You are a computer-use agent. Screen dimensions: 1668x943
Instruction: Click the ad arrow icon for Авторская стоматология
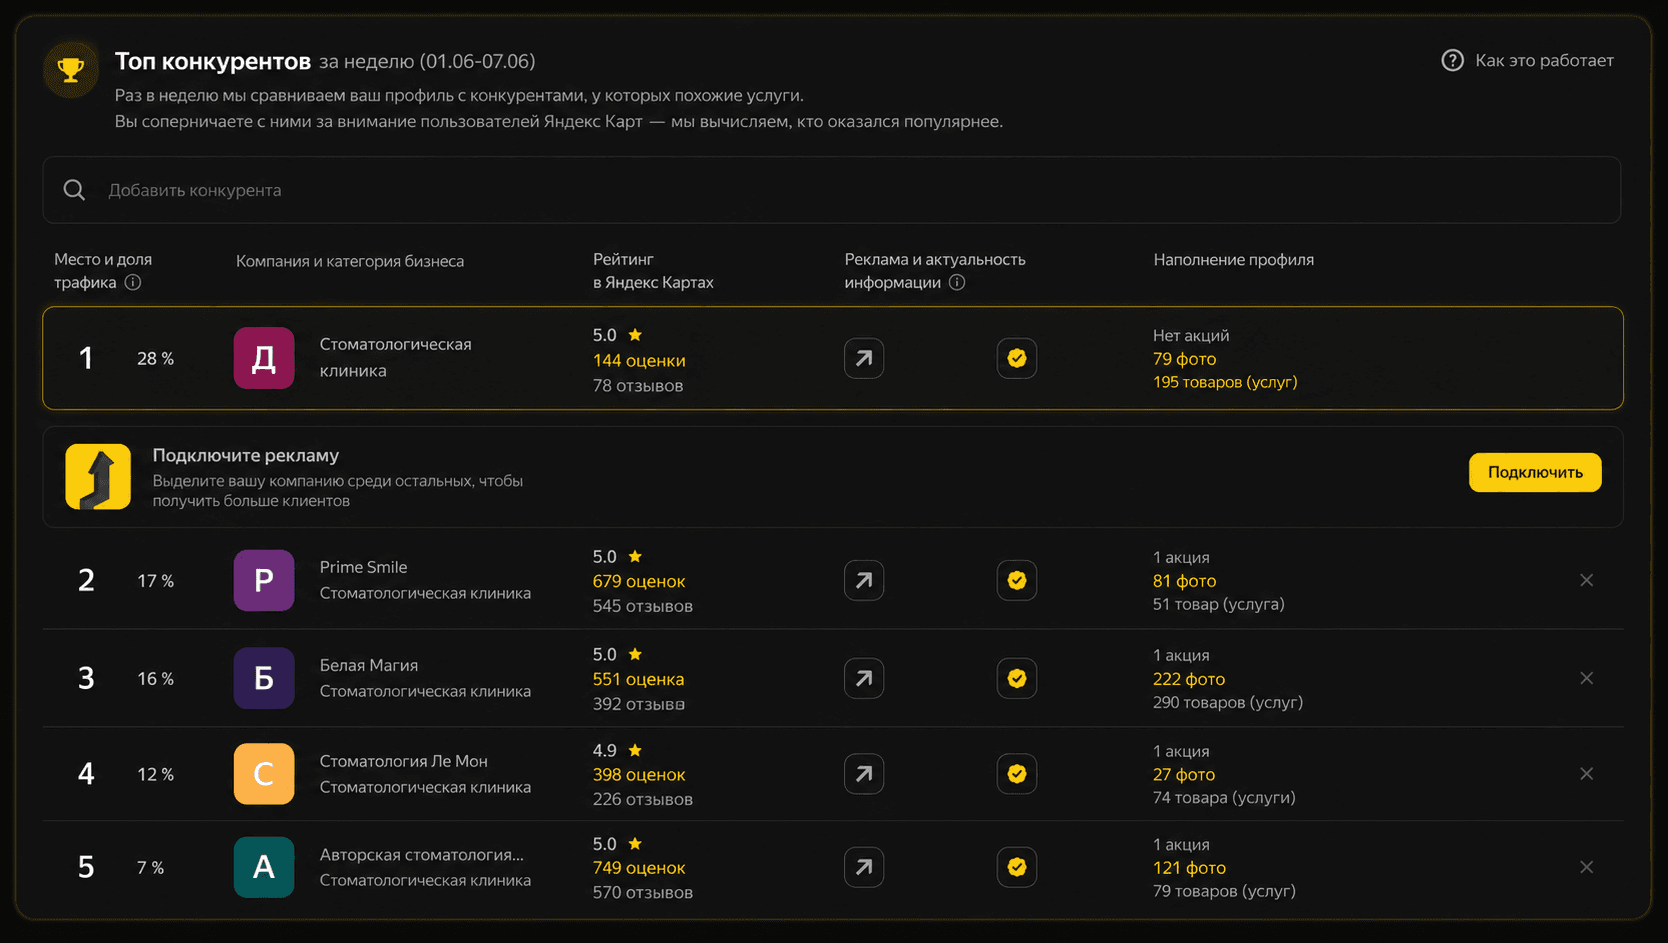point(864,867)
